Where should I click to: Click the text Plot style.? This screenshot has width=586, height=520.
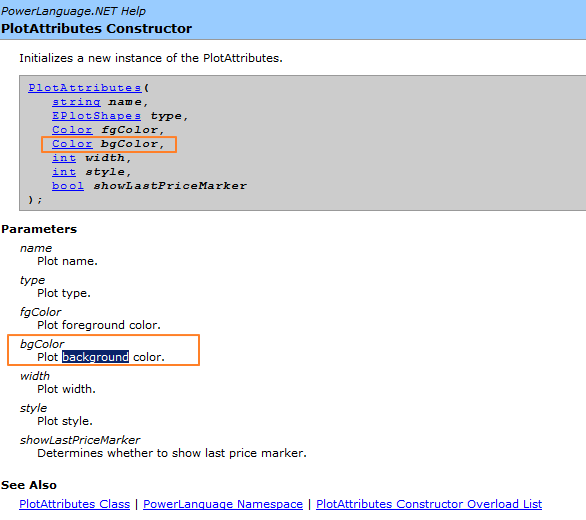pos(65,421)
